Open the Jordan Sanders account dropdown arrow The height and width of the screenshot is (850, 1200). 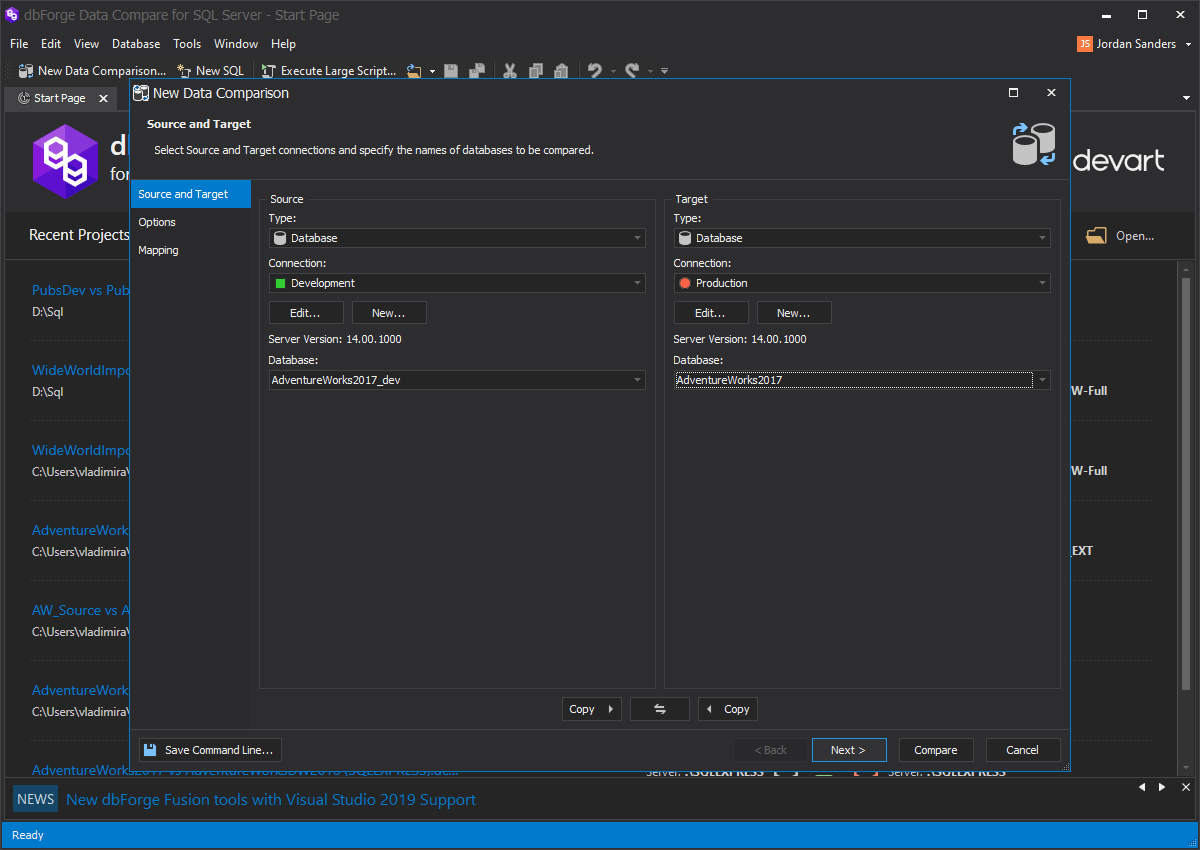pos(1189,44)
